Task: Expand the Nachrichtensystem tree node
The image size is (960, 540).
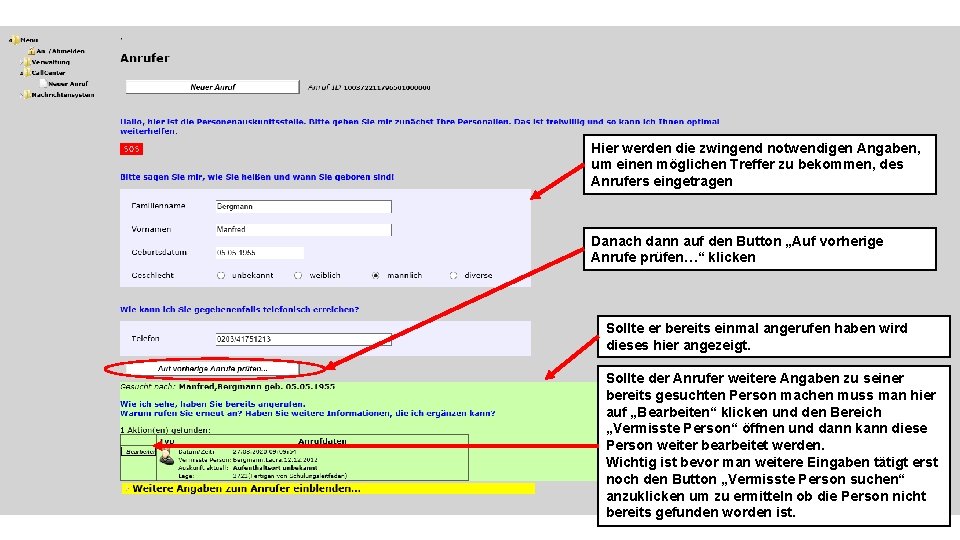Action: click(x=21, y=95)
